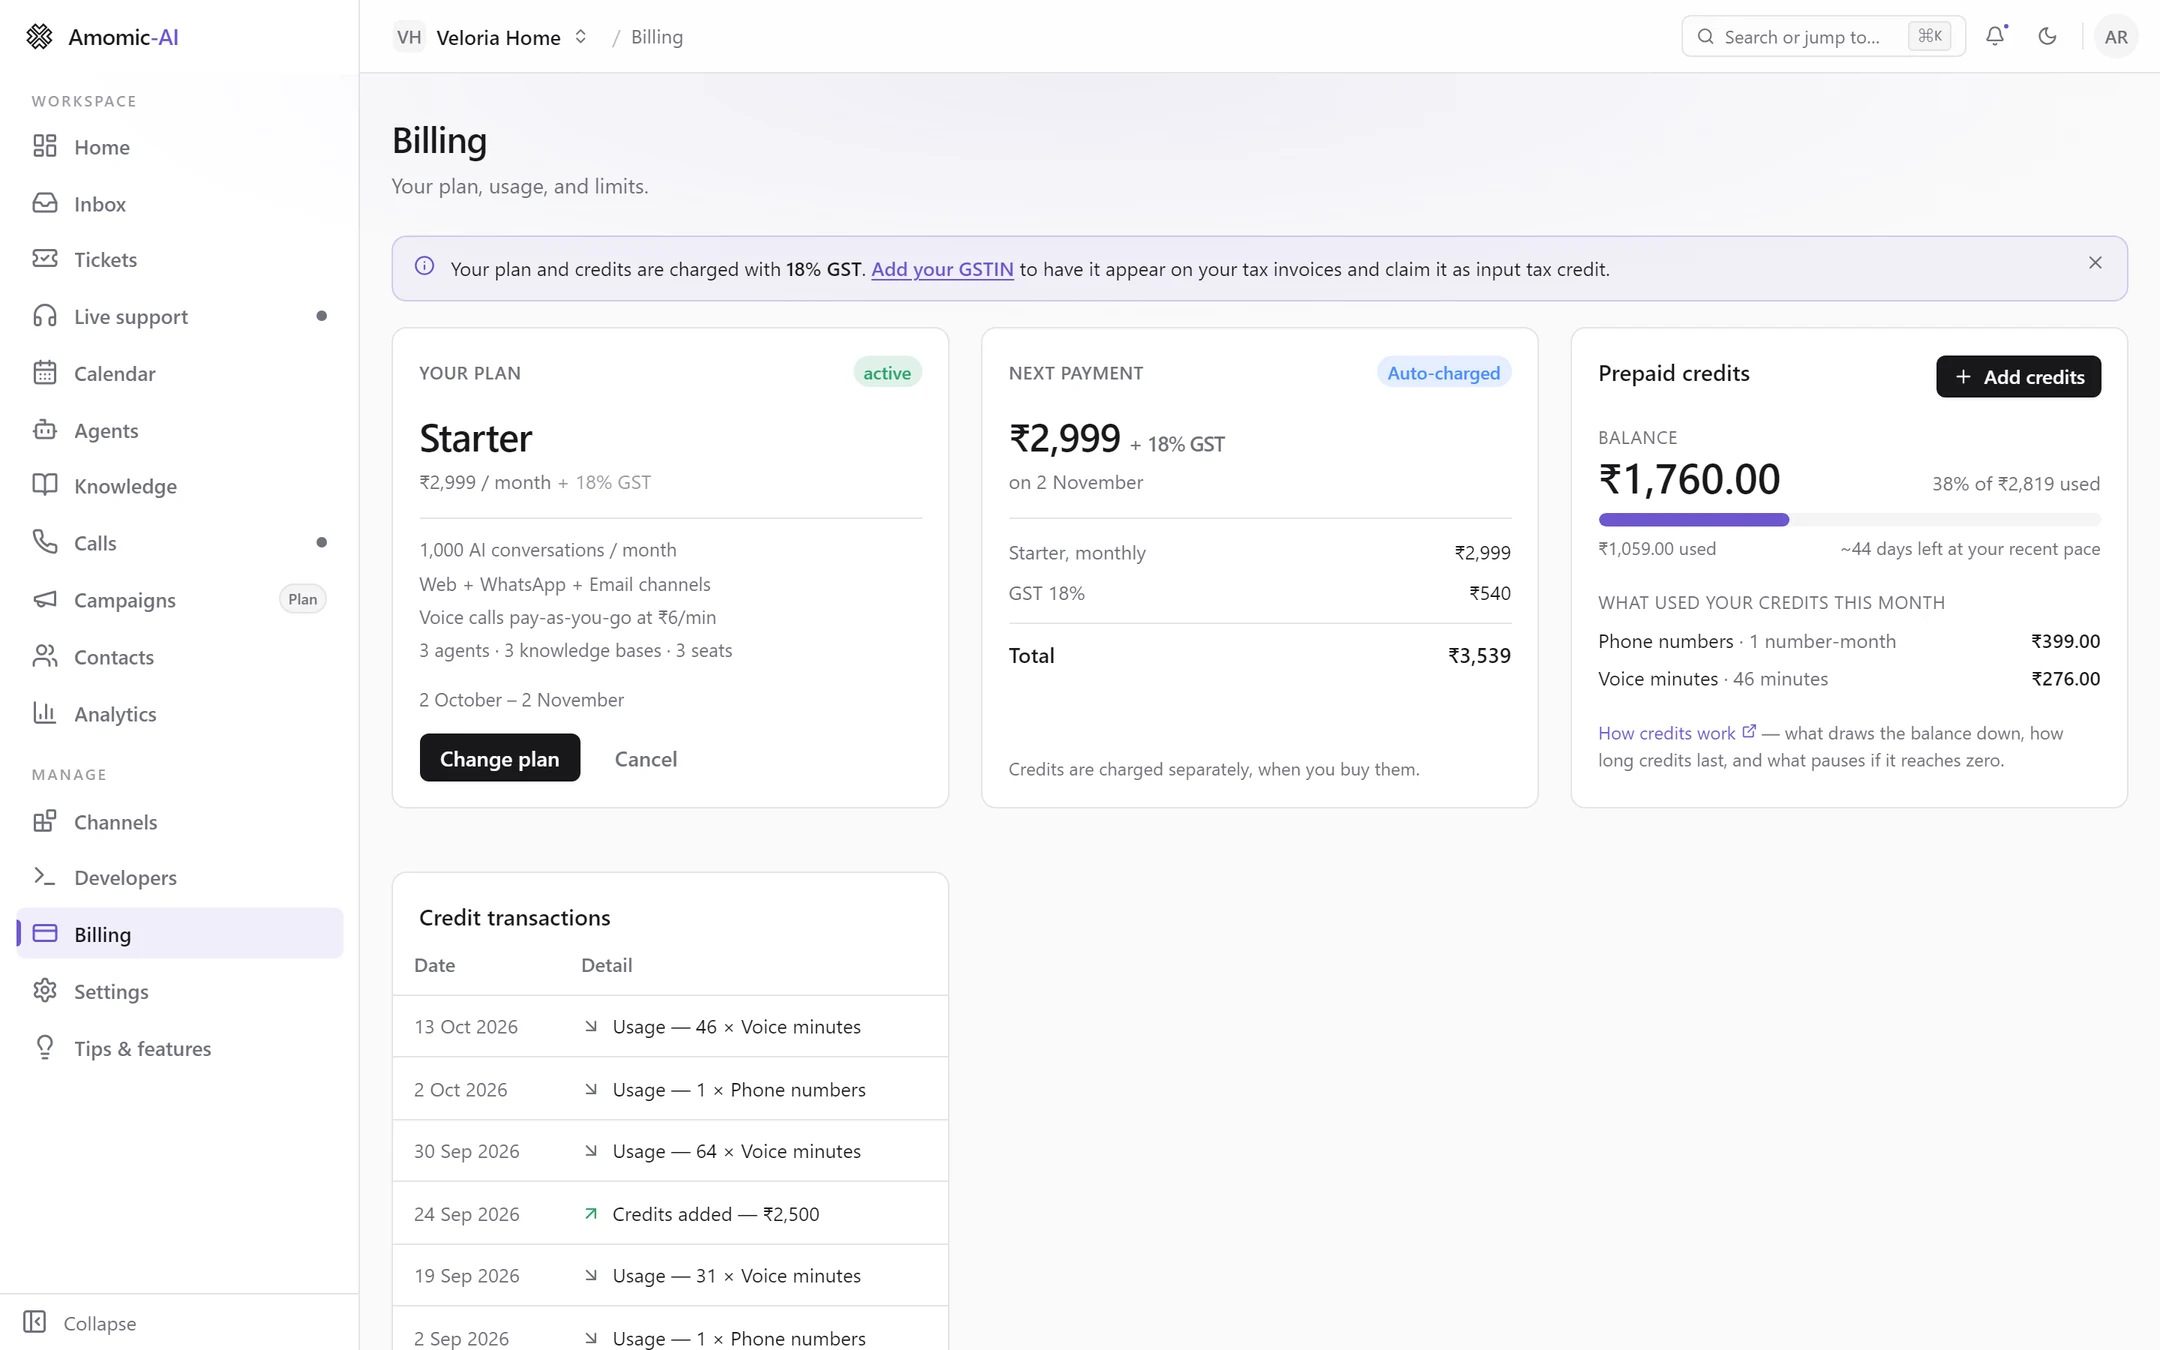The image size is (2160, 1350).
Task: Click the ⌘K shortcut hint badge
Action: pos(1929,36)
